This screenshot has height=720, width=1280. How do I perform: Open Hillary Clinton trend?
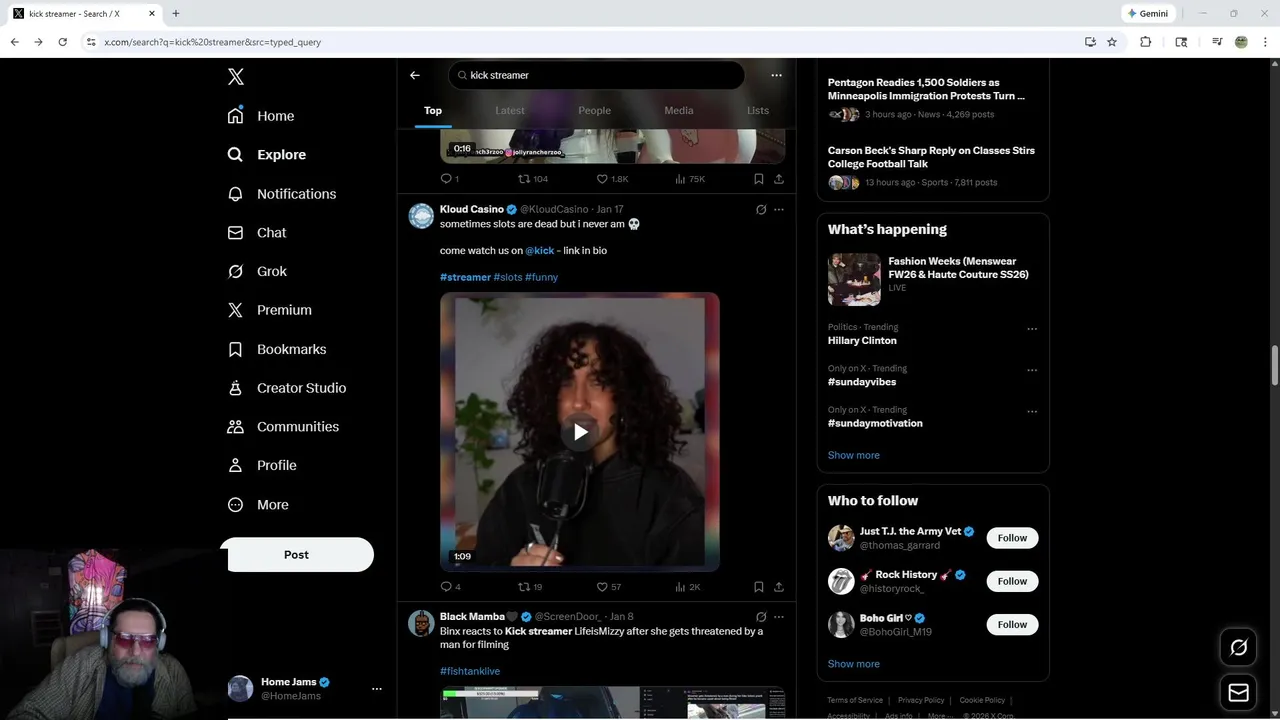[862, 341]
